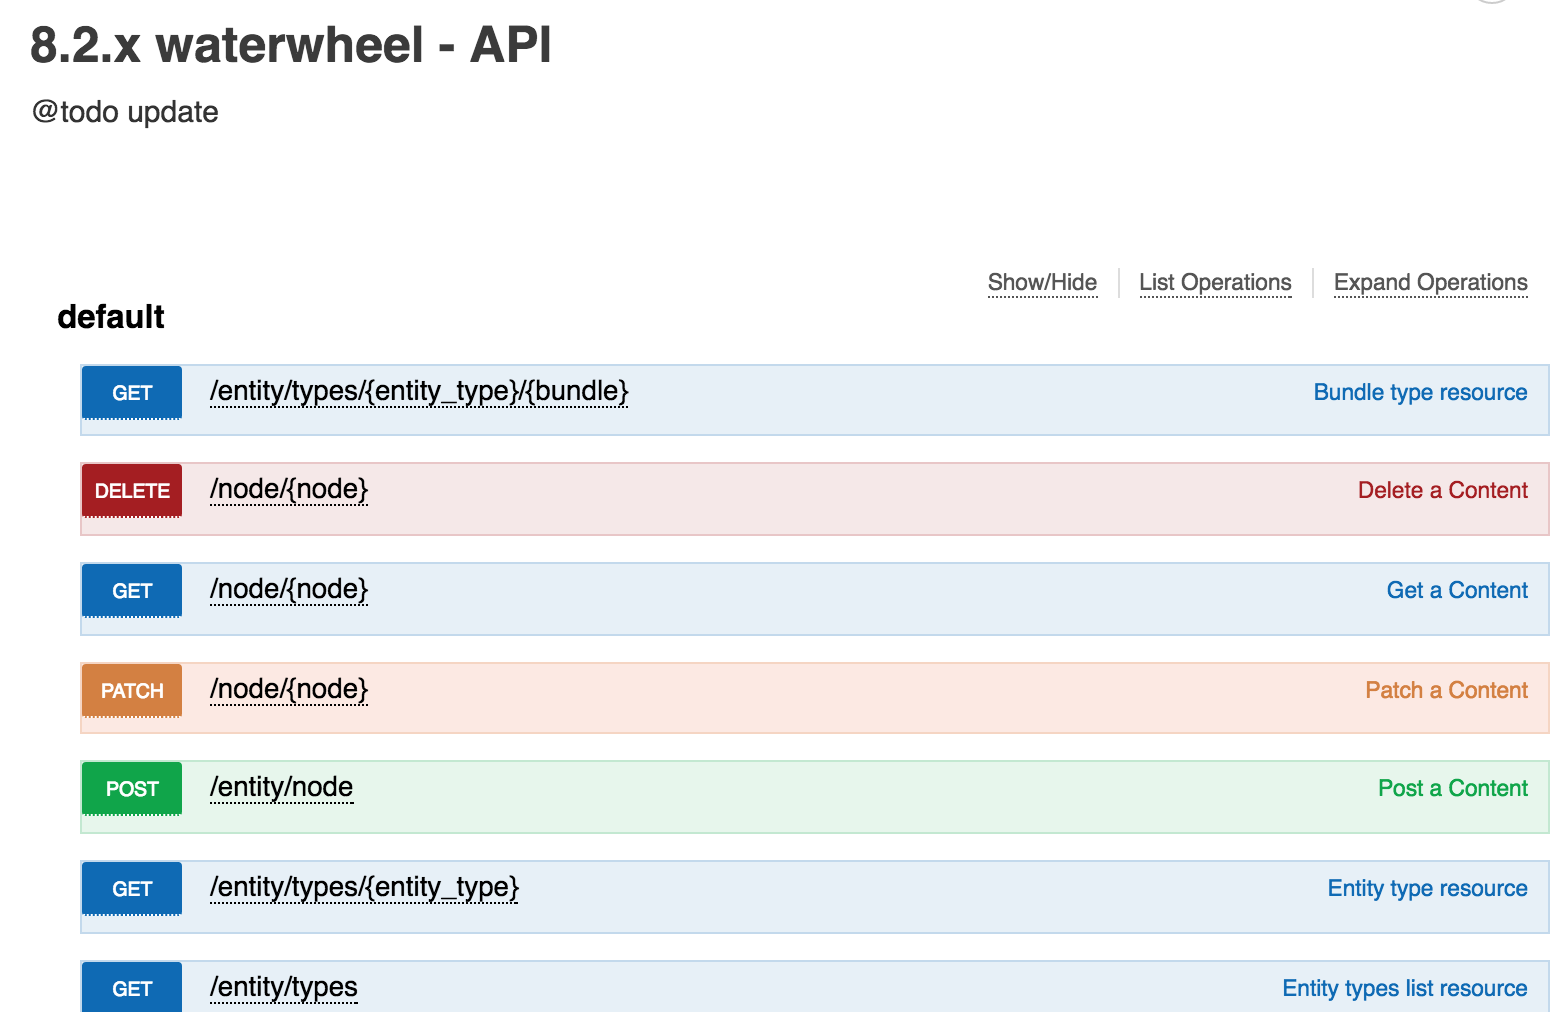The image size is (1554, 1012).
Task: Expand the PATCH /node/{node} operation
Action: 288,689
